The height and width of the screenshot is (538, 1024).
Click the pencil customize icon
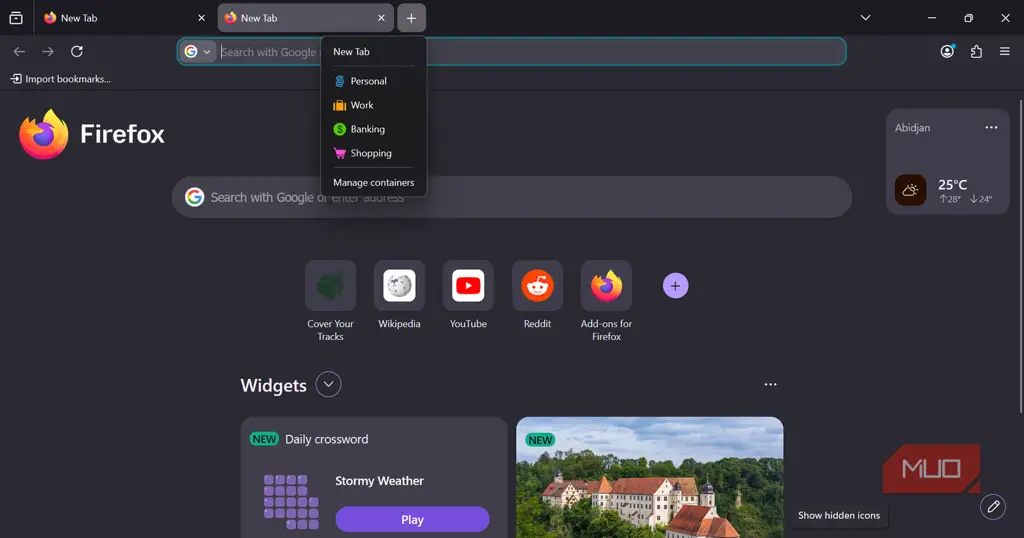993,507
